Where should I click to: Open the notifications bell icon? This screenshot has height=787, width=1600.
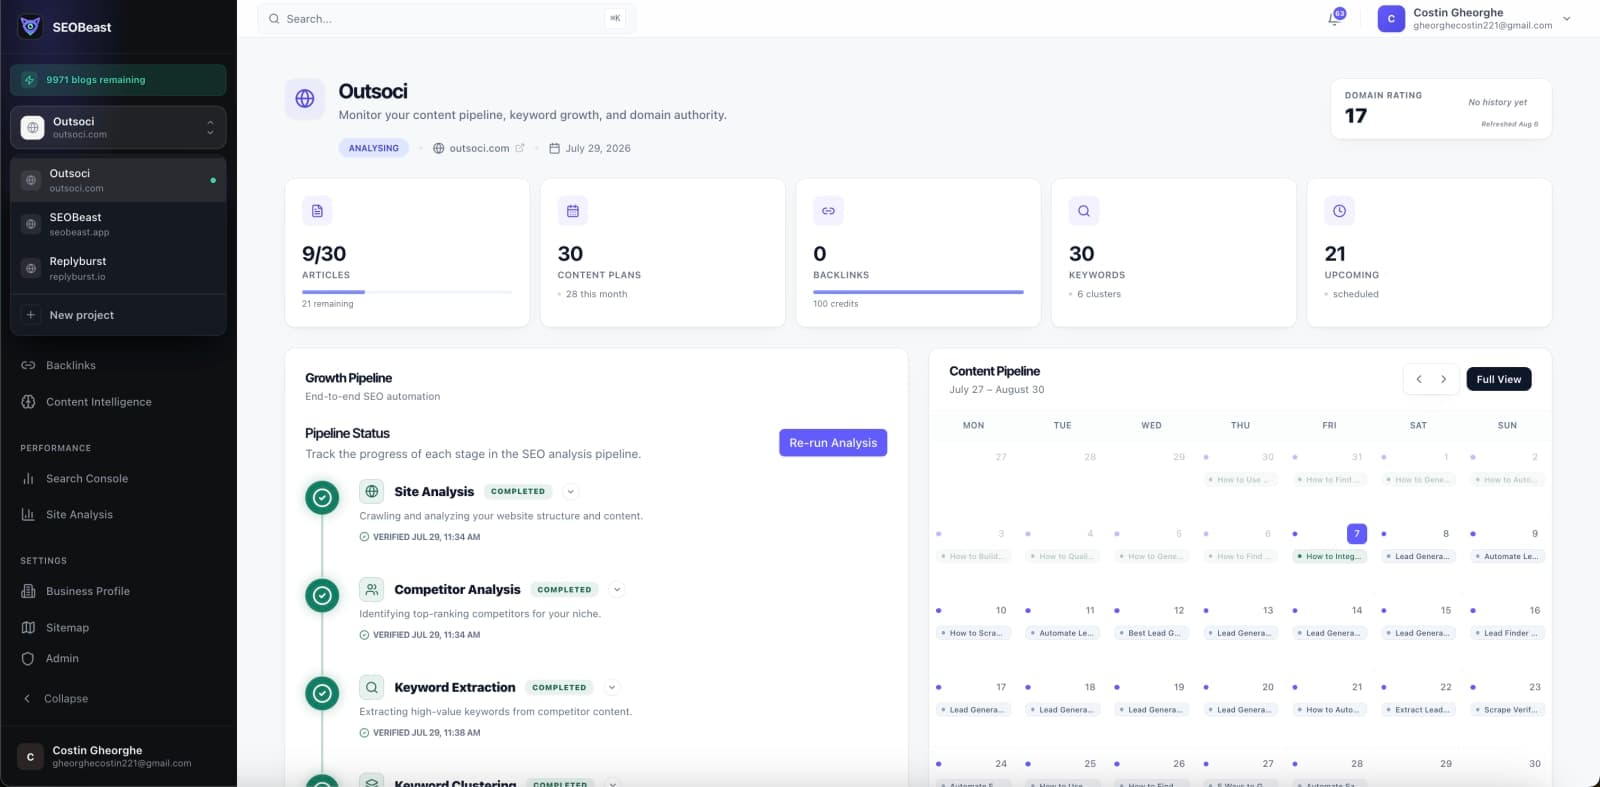click(1334, 18)
